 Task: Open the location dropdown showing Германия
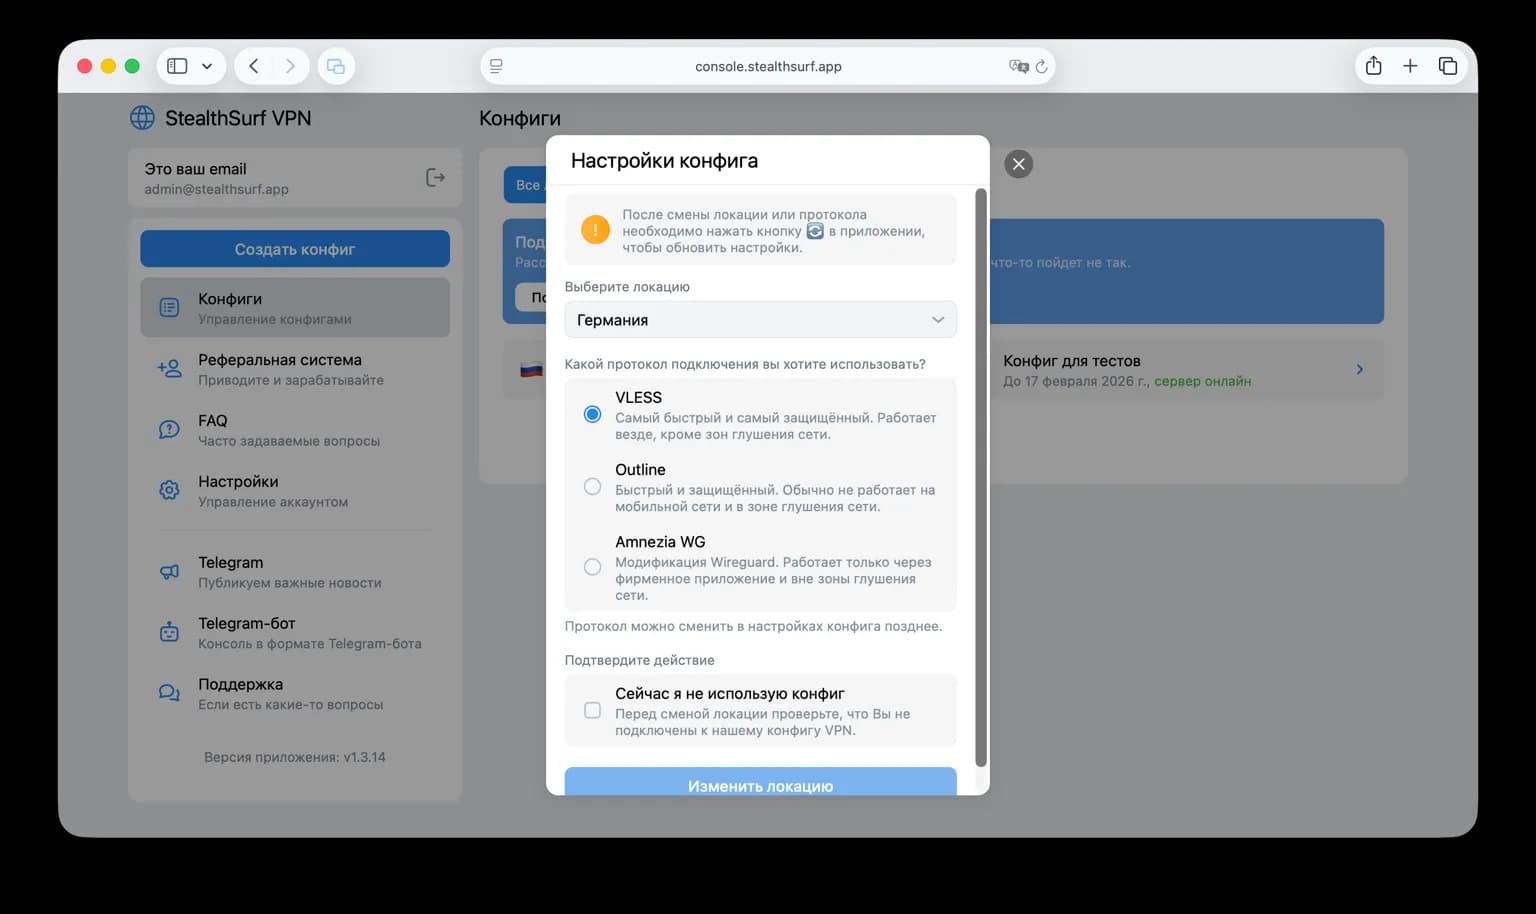[760, 320]
